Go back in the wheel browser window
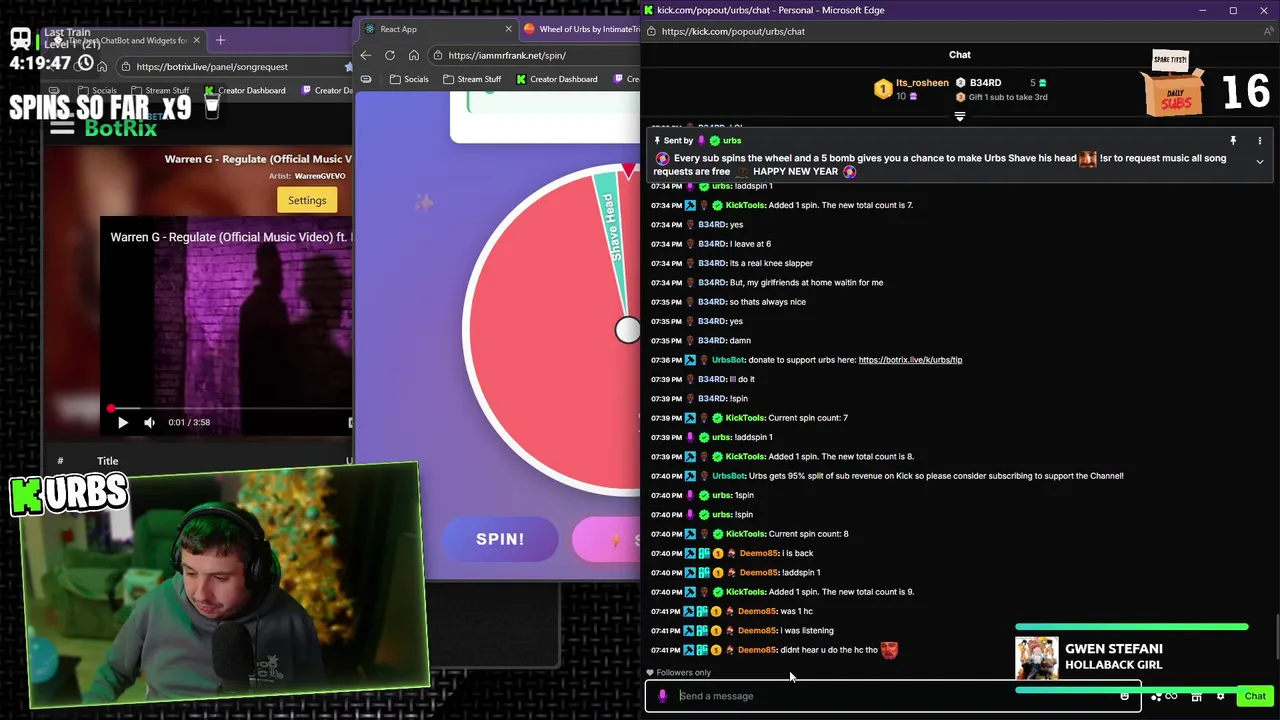Screen dimensions: 1280x720 366,55
